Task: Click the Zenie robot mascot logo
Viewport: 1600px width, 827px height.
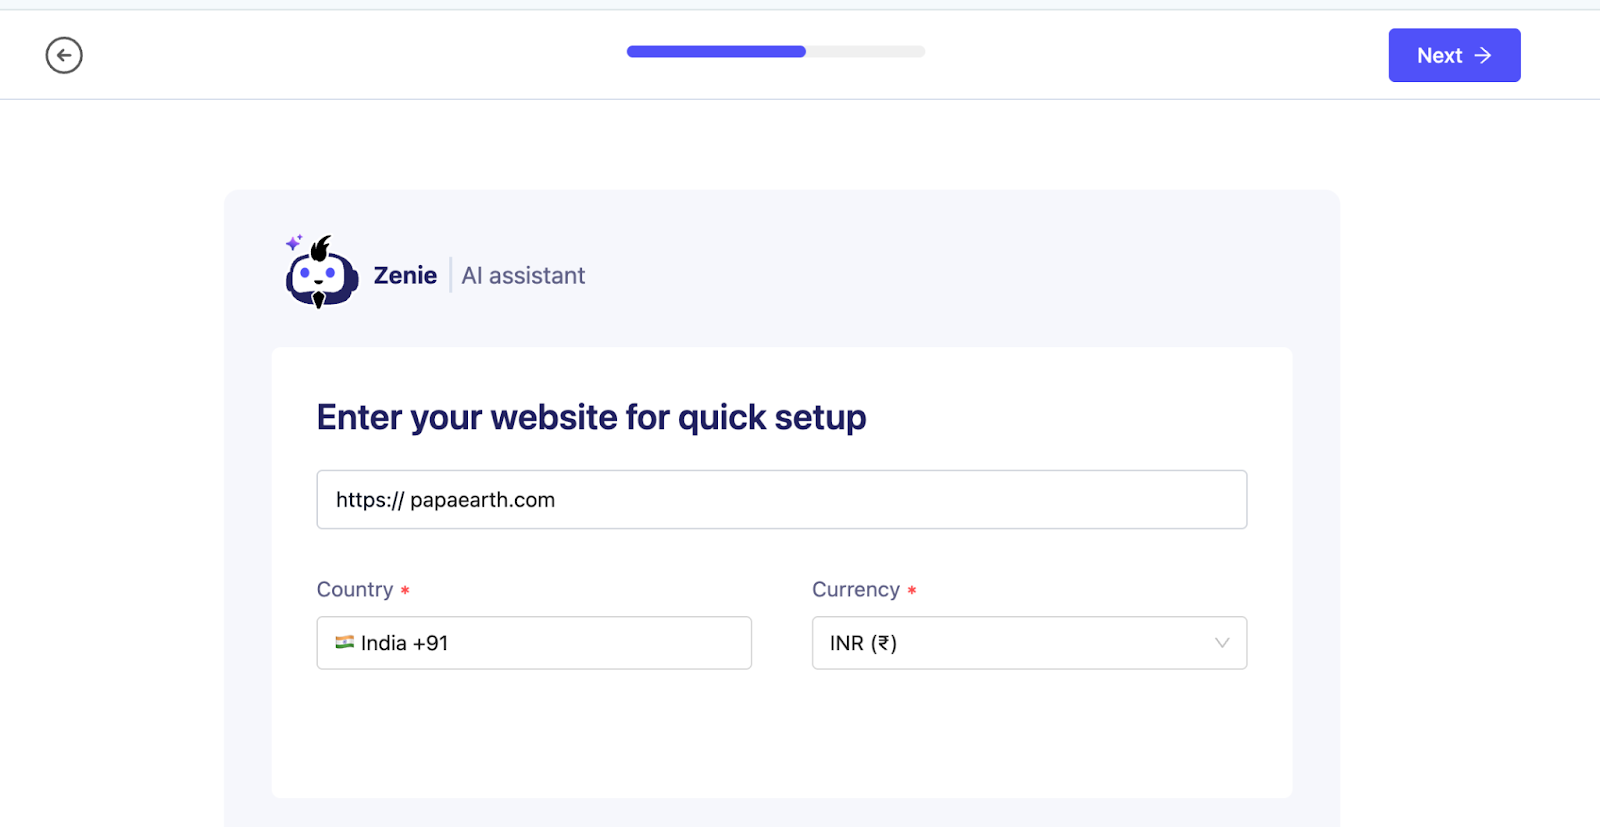Action: coord(322,275)
